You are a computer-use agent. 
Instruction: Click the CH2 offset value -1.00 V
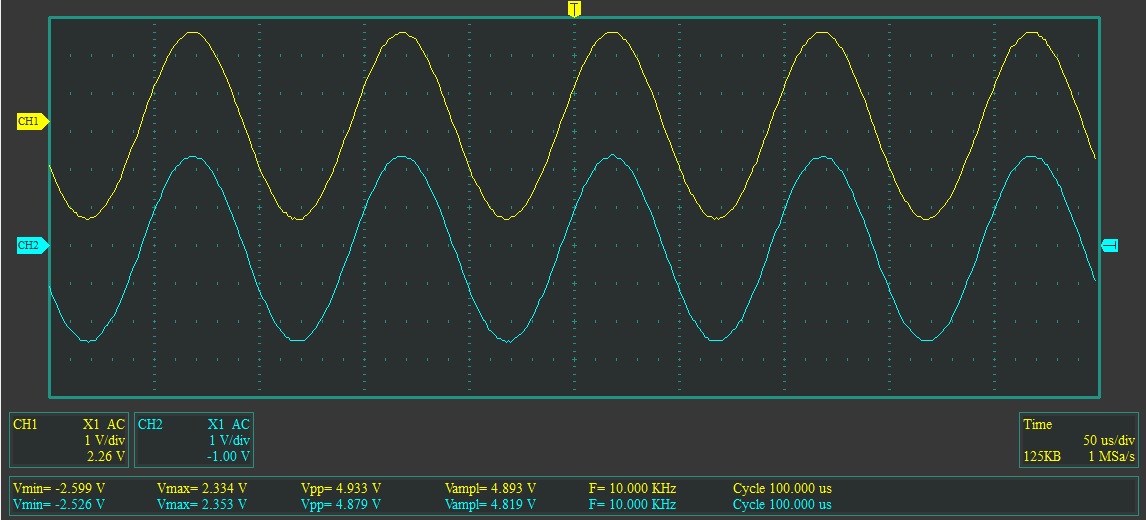click(229, 457)
